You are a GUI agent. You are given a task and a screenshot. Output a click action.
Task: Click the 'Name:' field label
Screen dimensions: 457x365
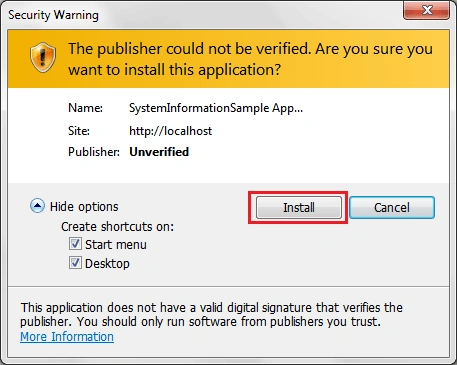pyautogui.click(x=85, y=108)
